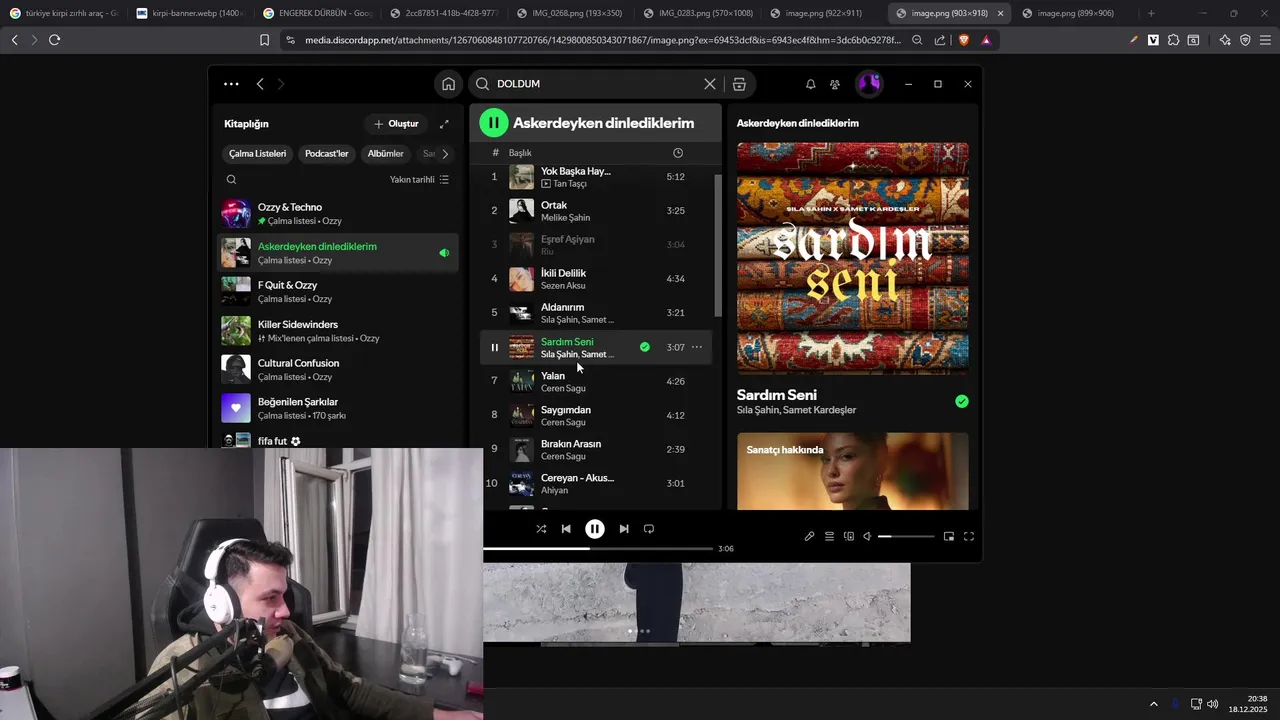Viewport: 1280px width, 720px height.
Task: Adjust the Spotify volume slider
Action: coord(906,537)
